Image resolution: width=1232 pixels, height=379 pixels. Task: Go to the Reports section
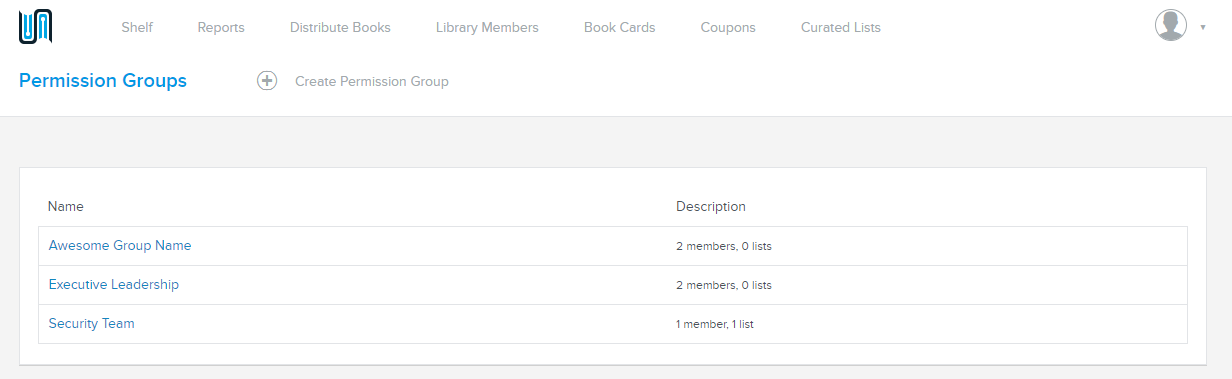tap(221, 27)
